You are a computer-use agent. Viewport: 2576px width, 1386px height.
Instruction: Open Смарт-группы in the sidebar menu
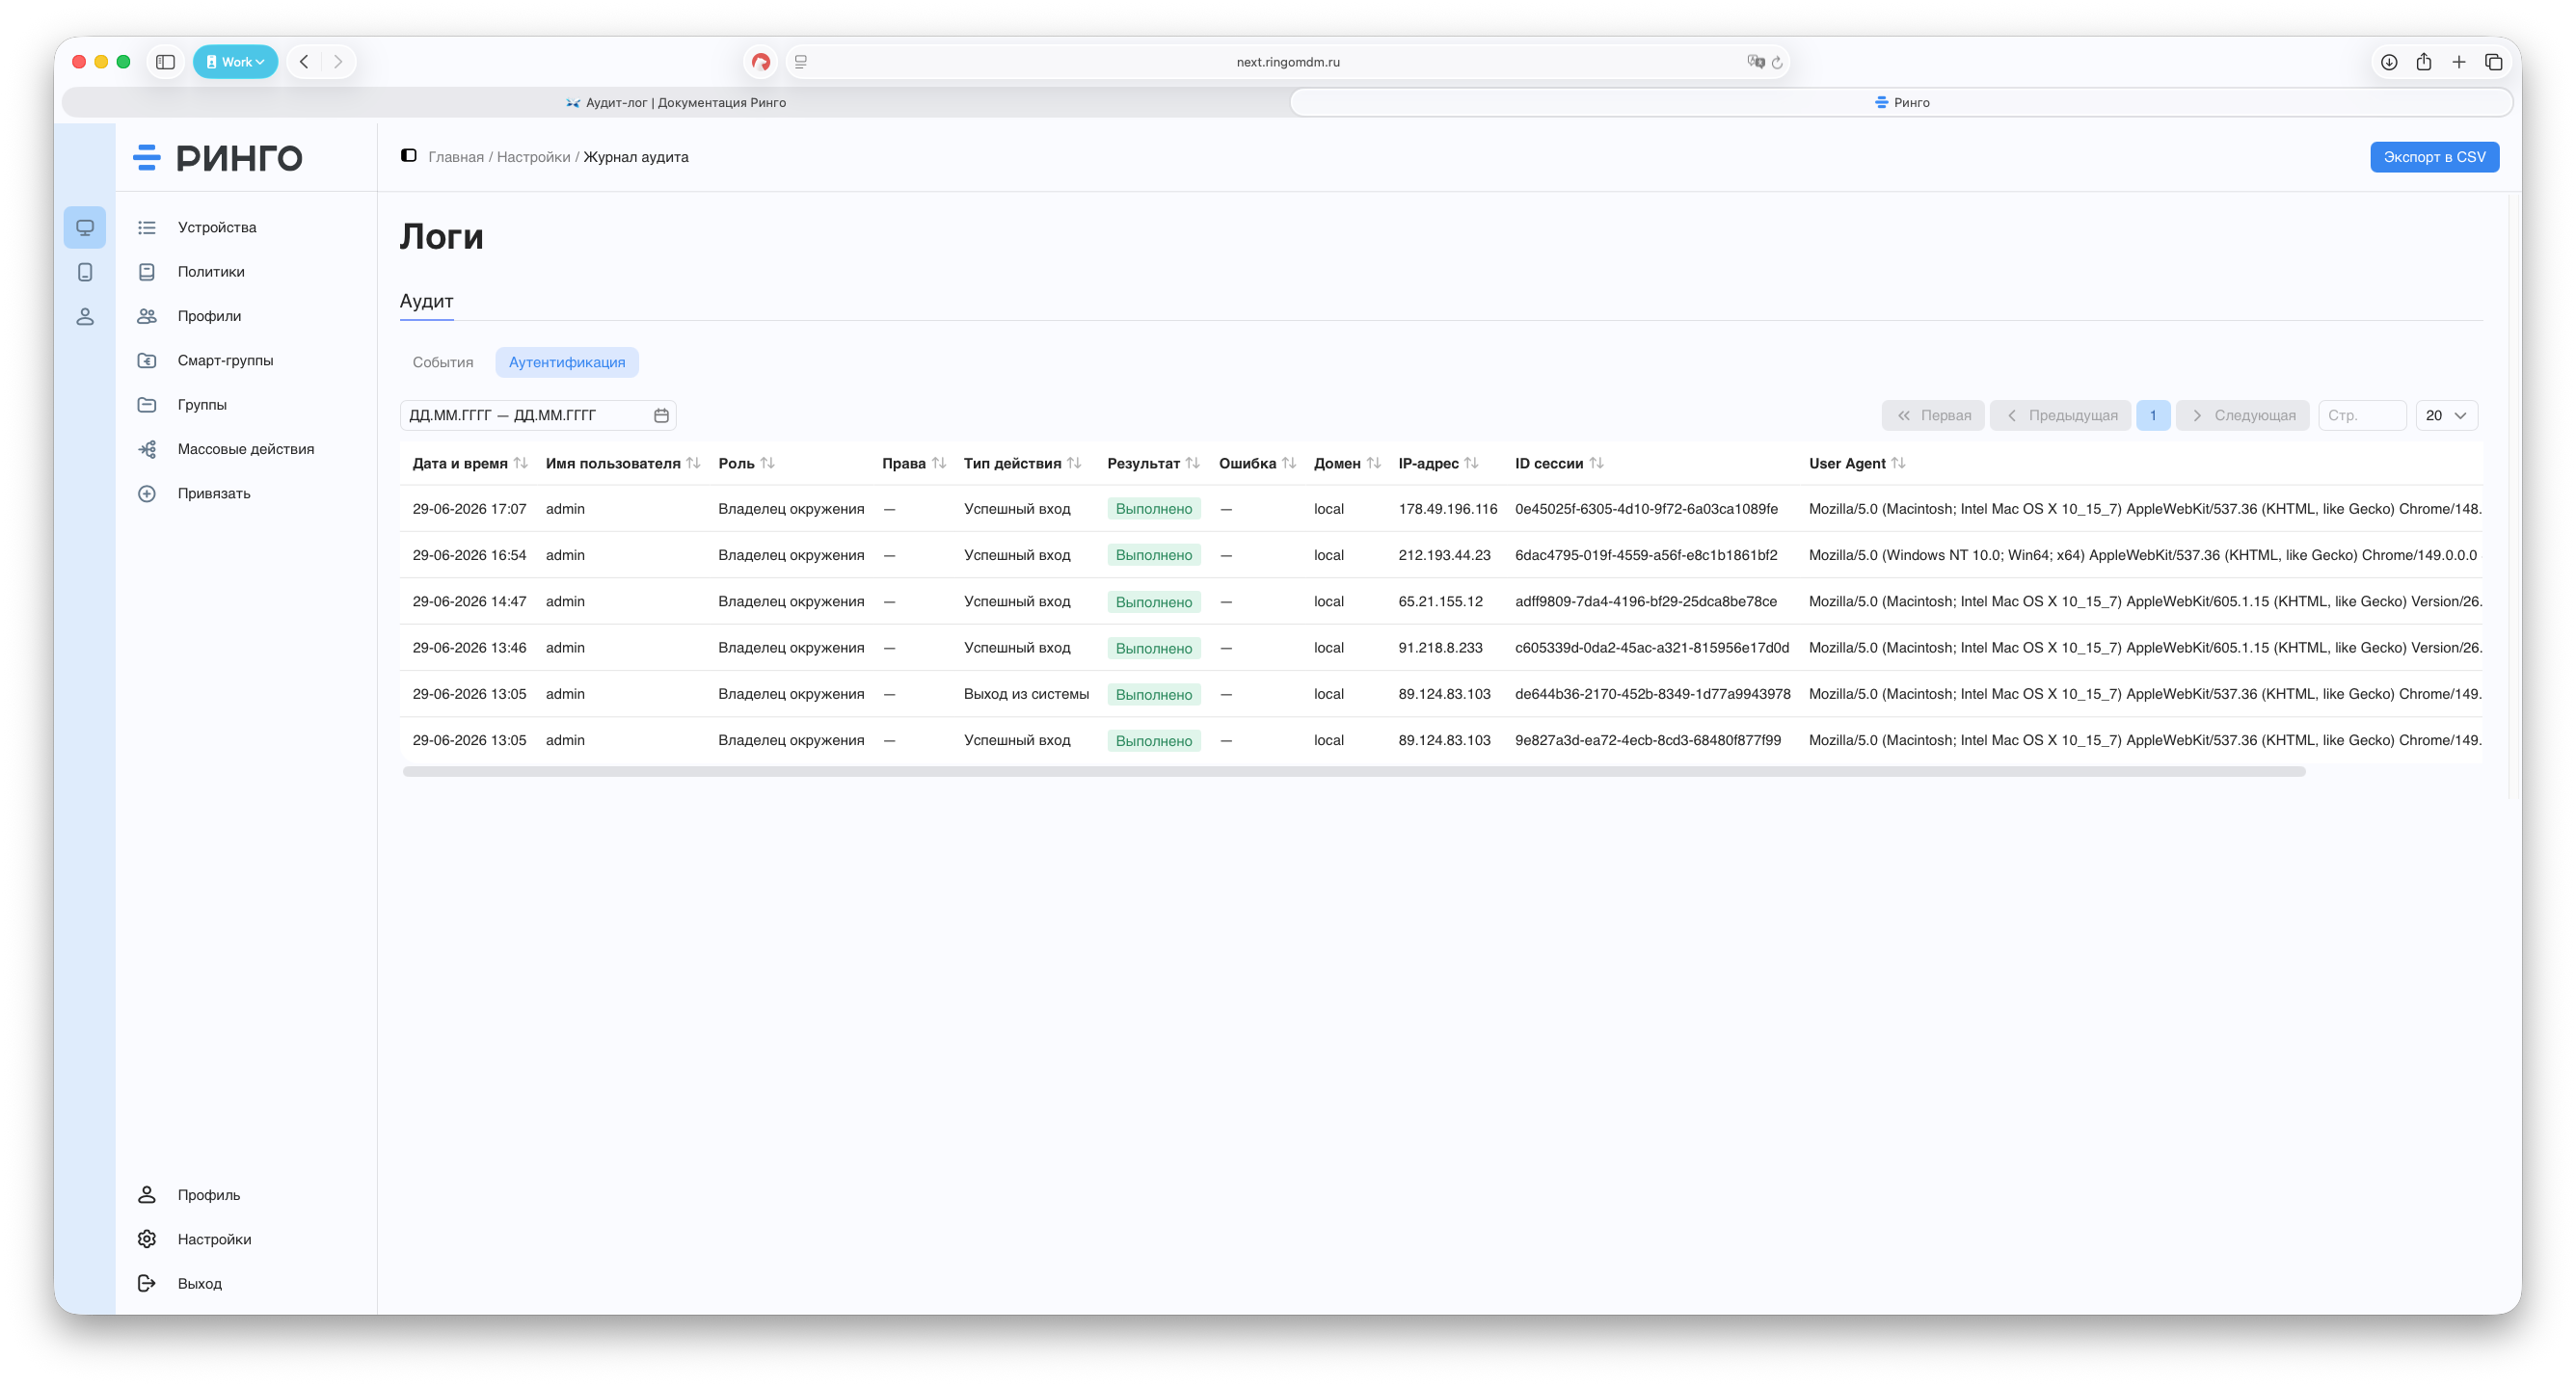[225, 360]
